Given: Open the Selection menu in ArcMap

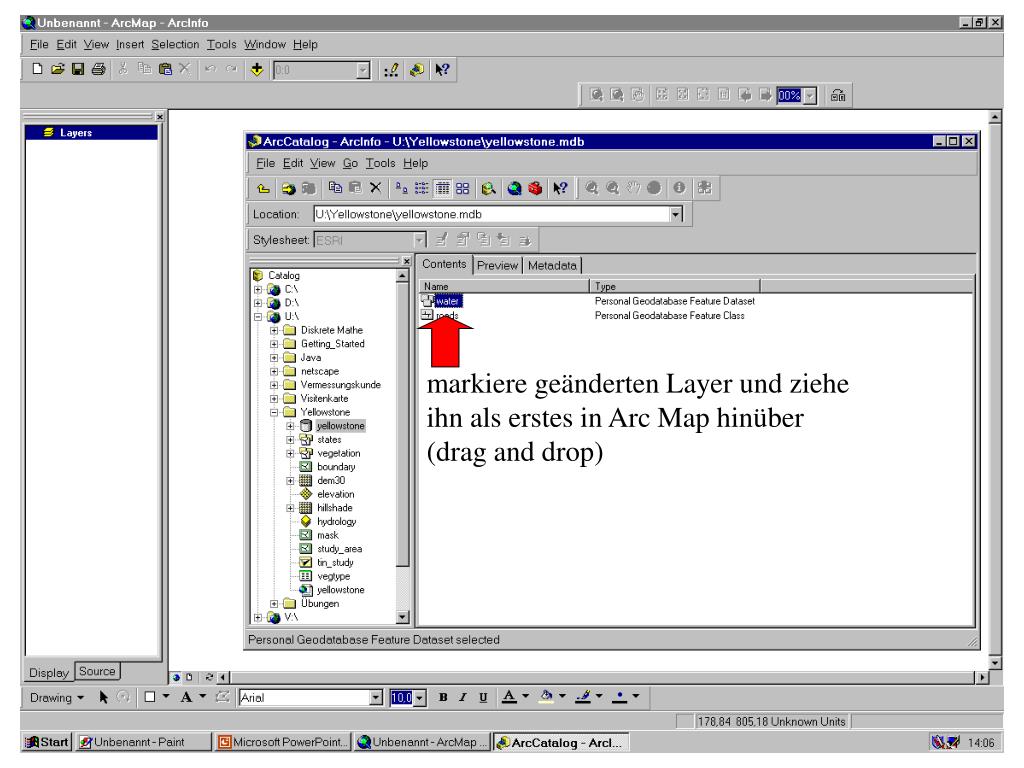Looking at the screenshot, I should 175,44.
